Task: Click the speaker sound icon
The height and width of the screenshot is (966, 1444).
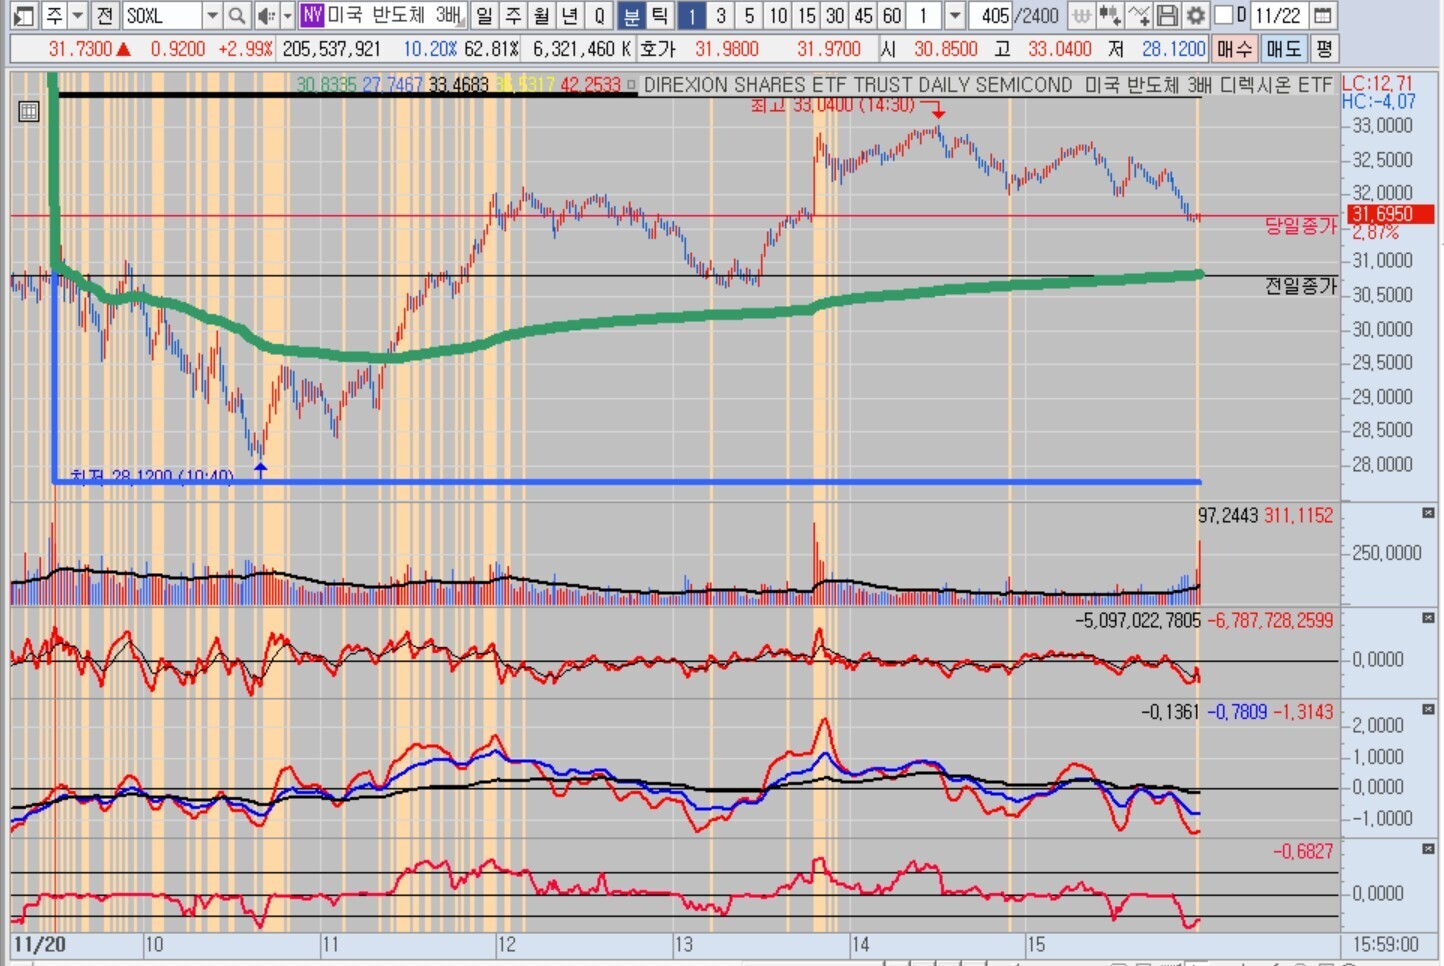Action: [265, 15]
